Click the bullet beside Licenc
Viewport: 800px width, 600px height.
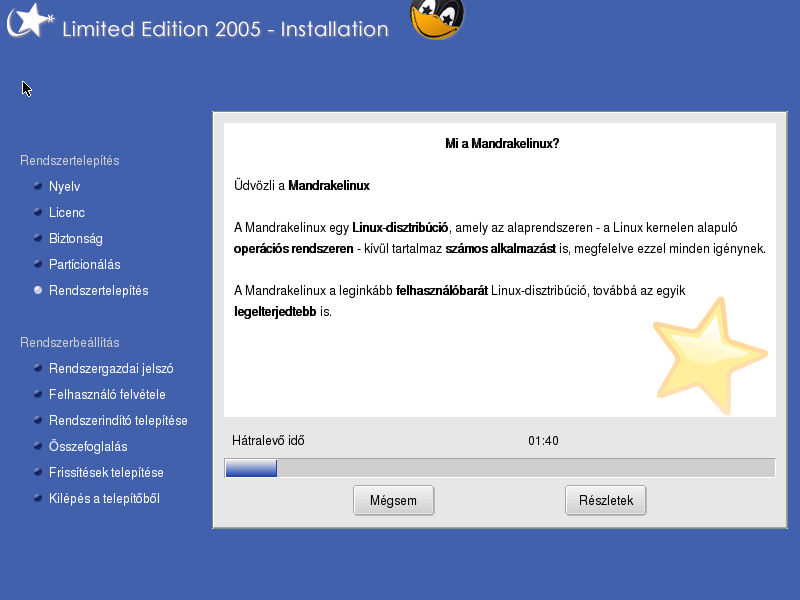[x=38, y=212]
